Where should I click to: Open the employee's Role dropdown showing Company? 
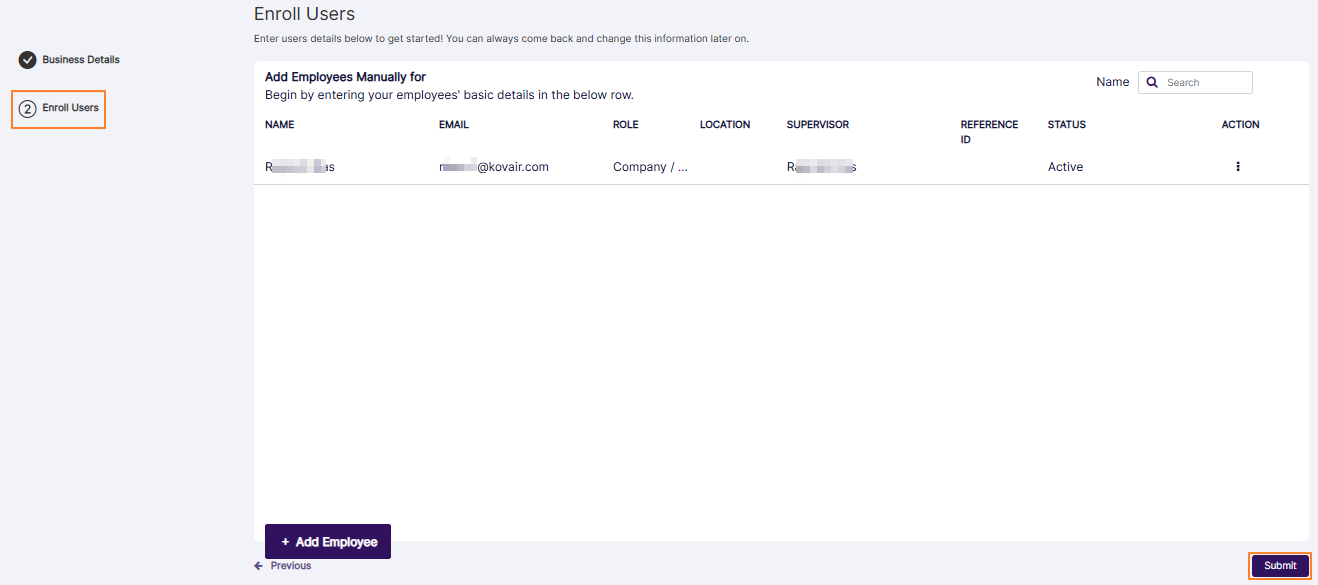pyautogui.click(x=650, y=166)
